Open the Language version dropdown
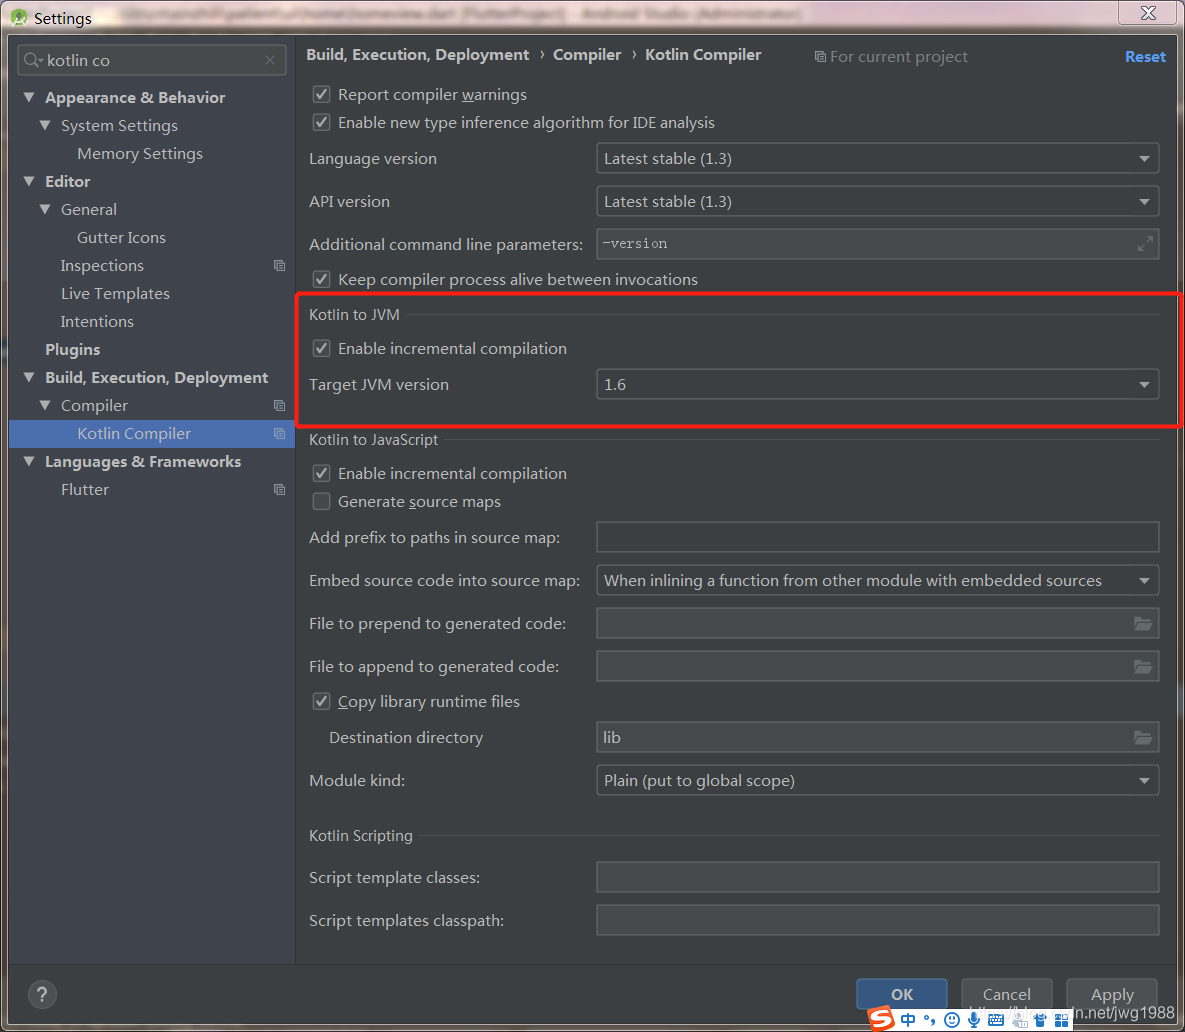Screen dimensions: 1185x1032 pyautogui.click(x=877, y=159)
